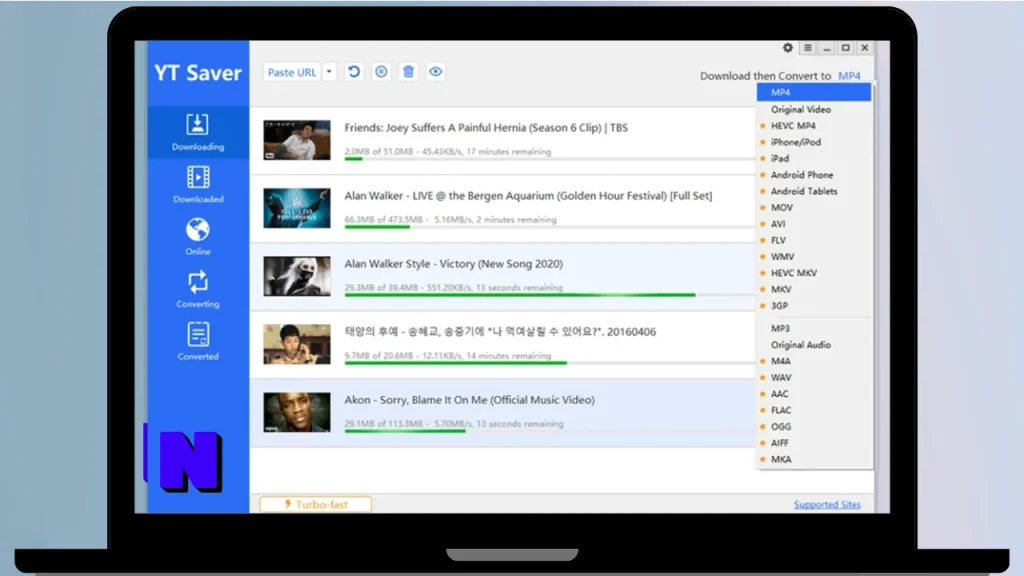Screen dimensions: 1024x576
Task: Select iPad format
Action: [814, 159]
